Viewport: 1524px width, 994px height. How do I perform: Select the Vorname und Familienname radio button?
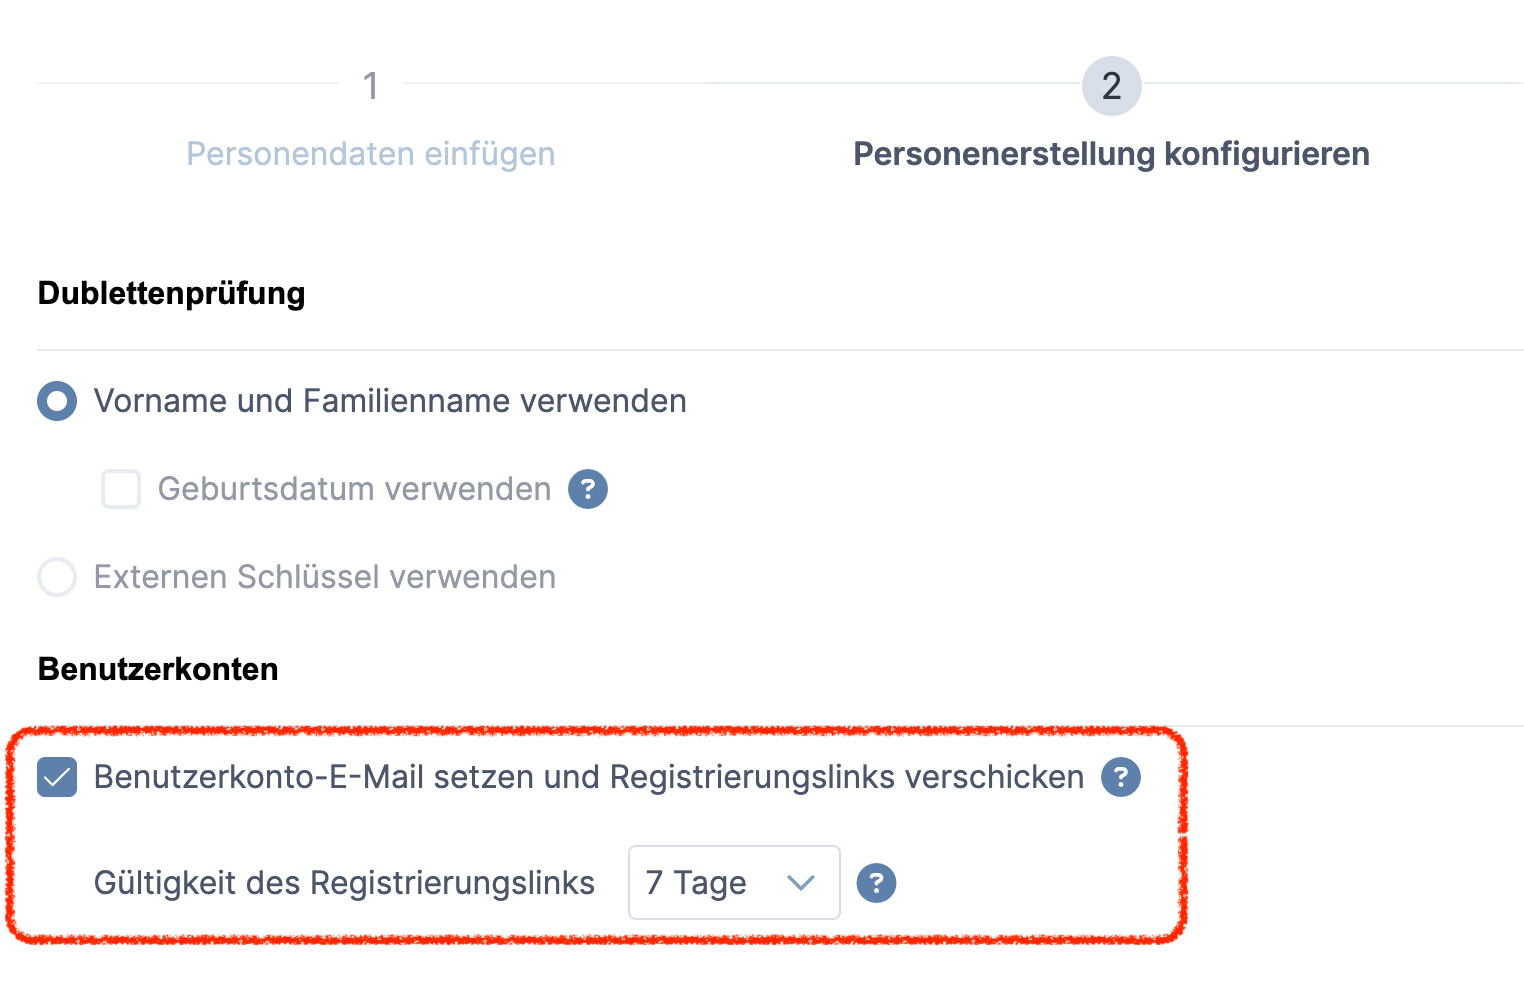57,402
